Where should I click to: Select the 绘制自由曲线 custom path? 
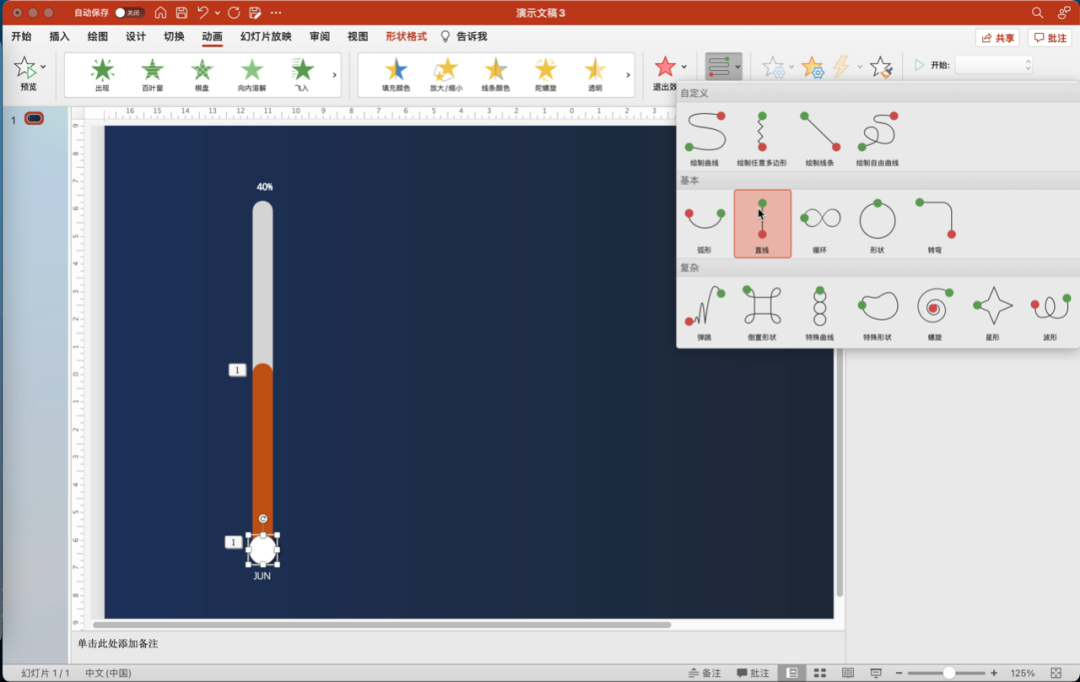coord(877,138)
